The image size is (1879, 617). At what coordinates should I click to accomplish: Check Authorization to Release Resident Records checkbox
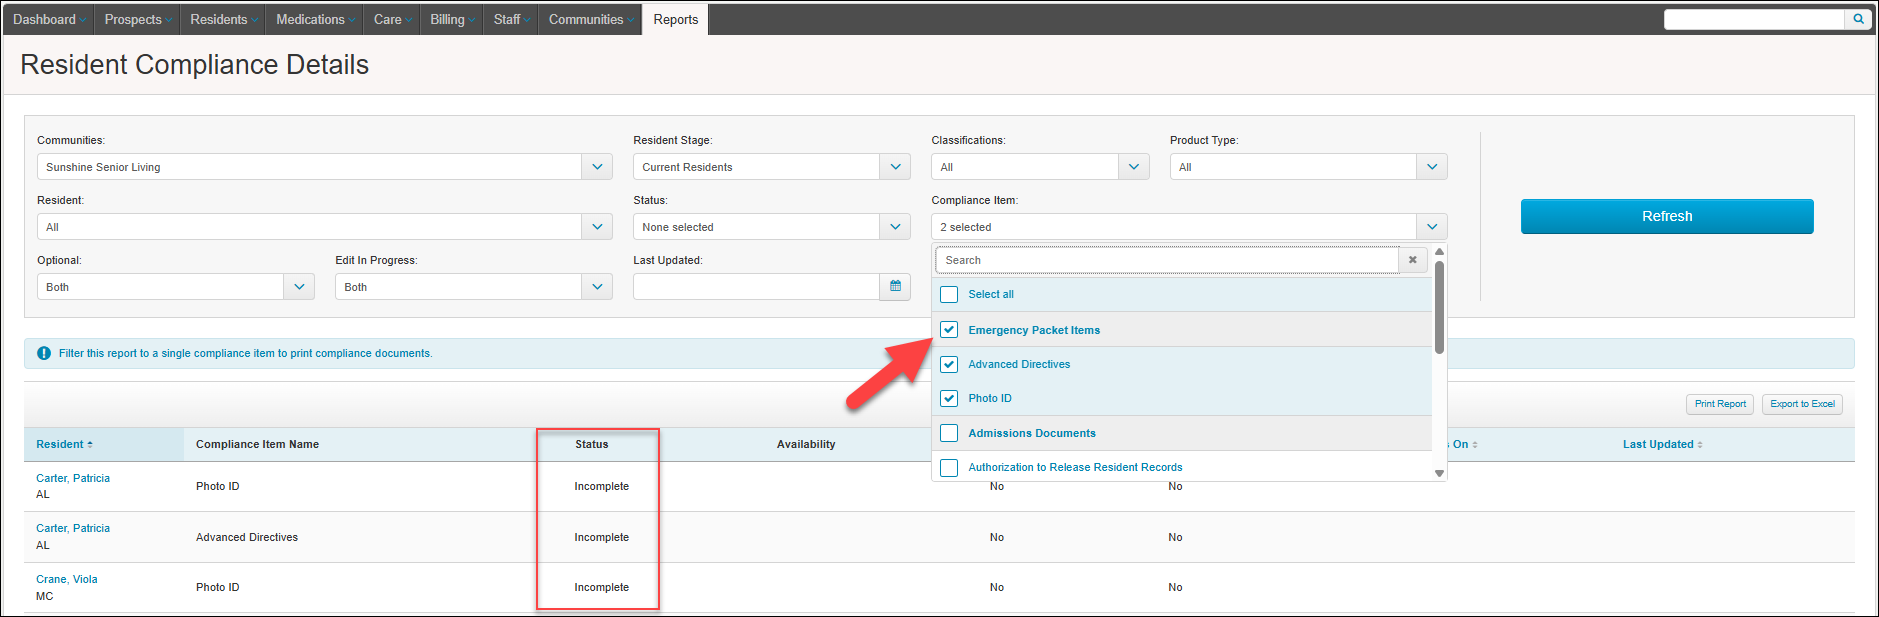coord(949,467)
